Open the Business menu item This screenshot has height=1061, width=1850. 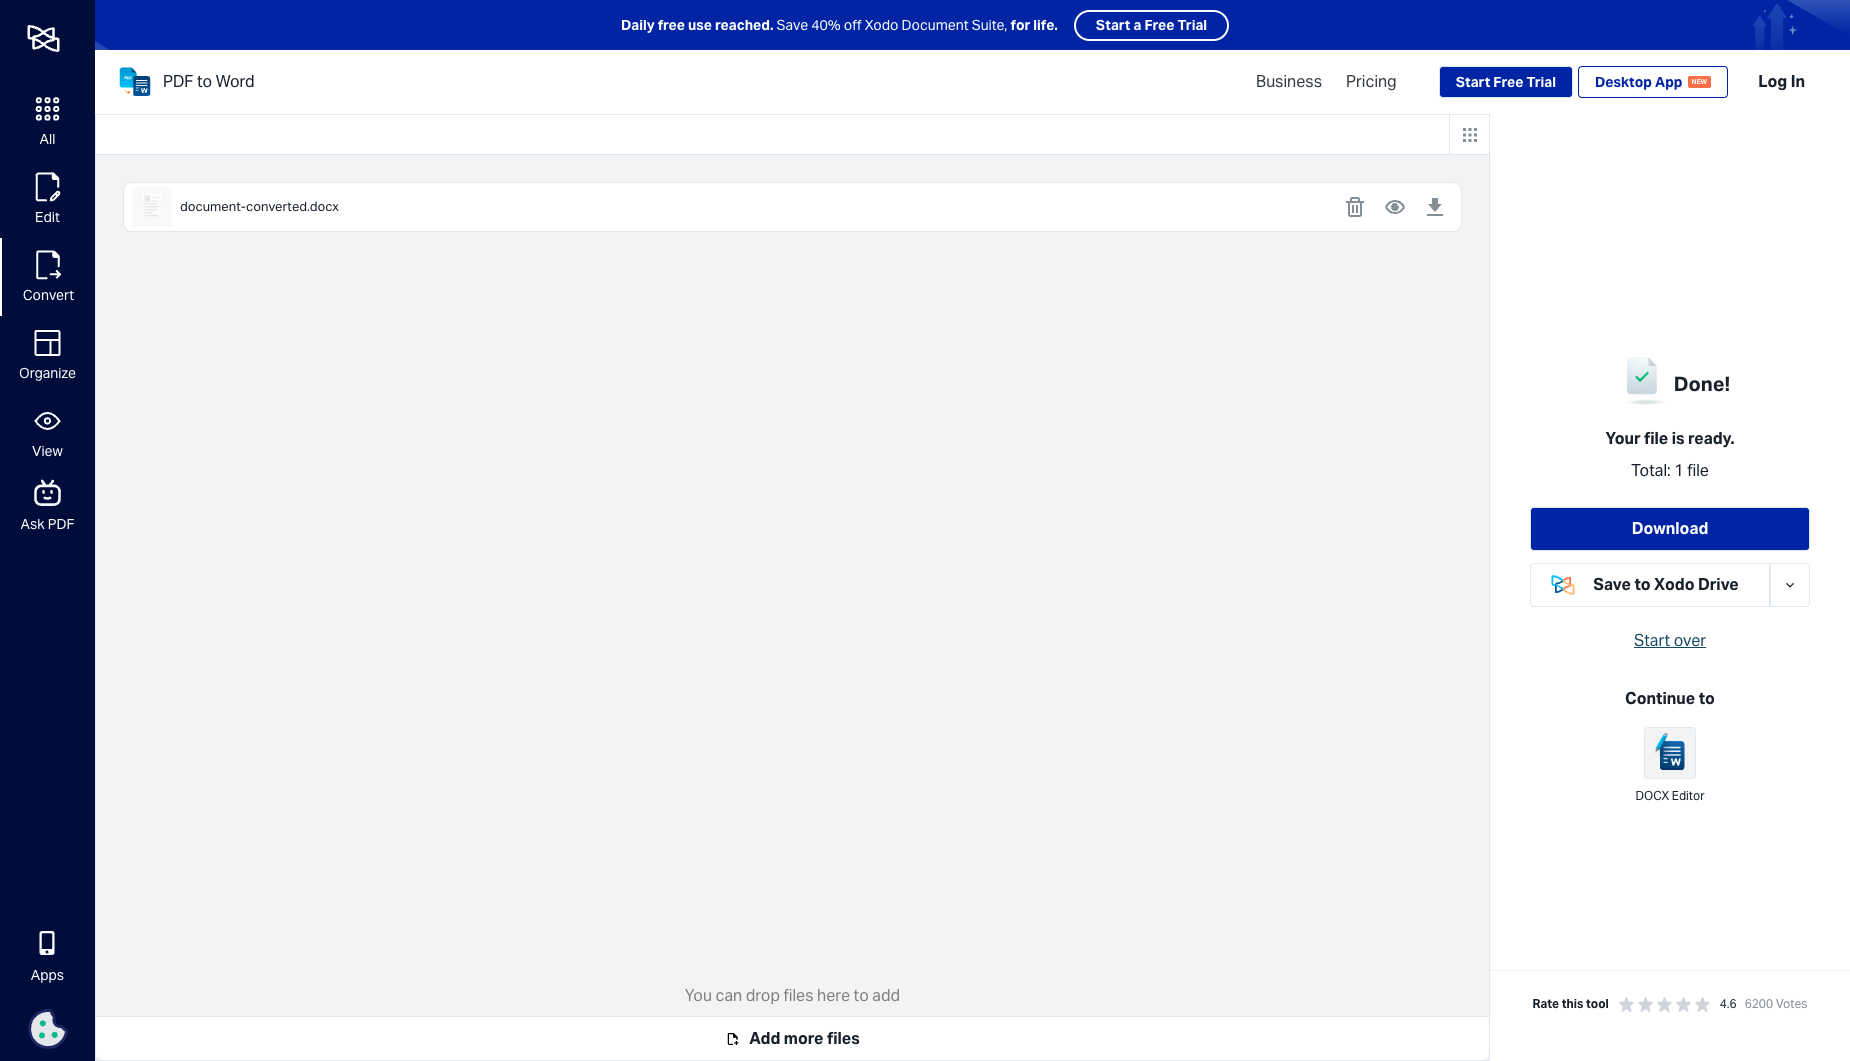[1289, 82]
